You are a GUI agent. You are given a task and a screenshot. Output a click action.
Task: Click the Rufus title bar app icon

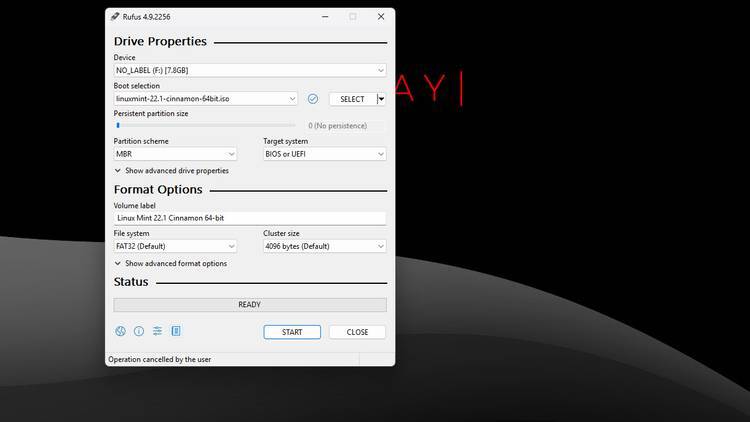(115, 17)
